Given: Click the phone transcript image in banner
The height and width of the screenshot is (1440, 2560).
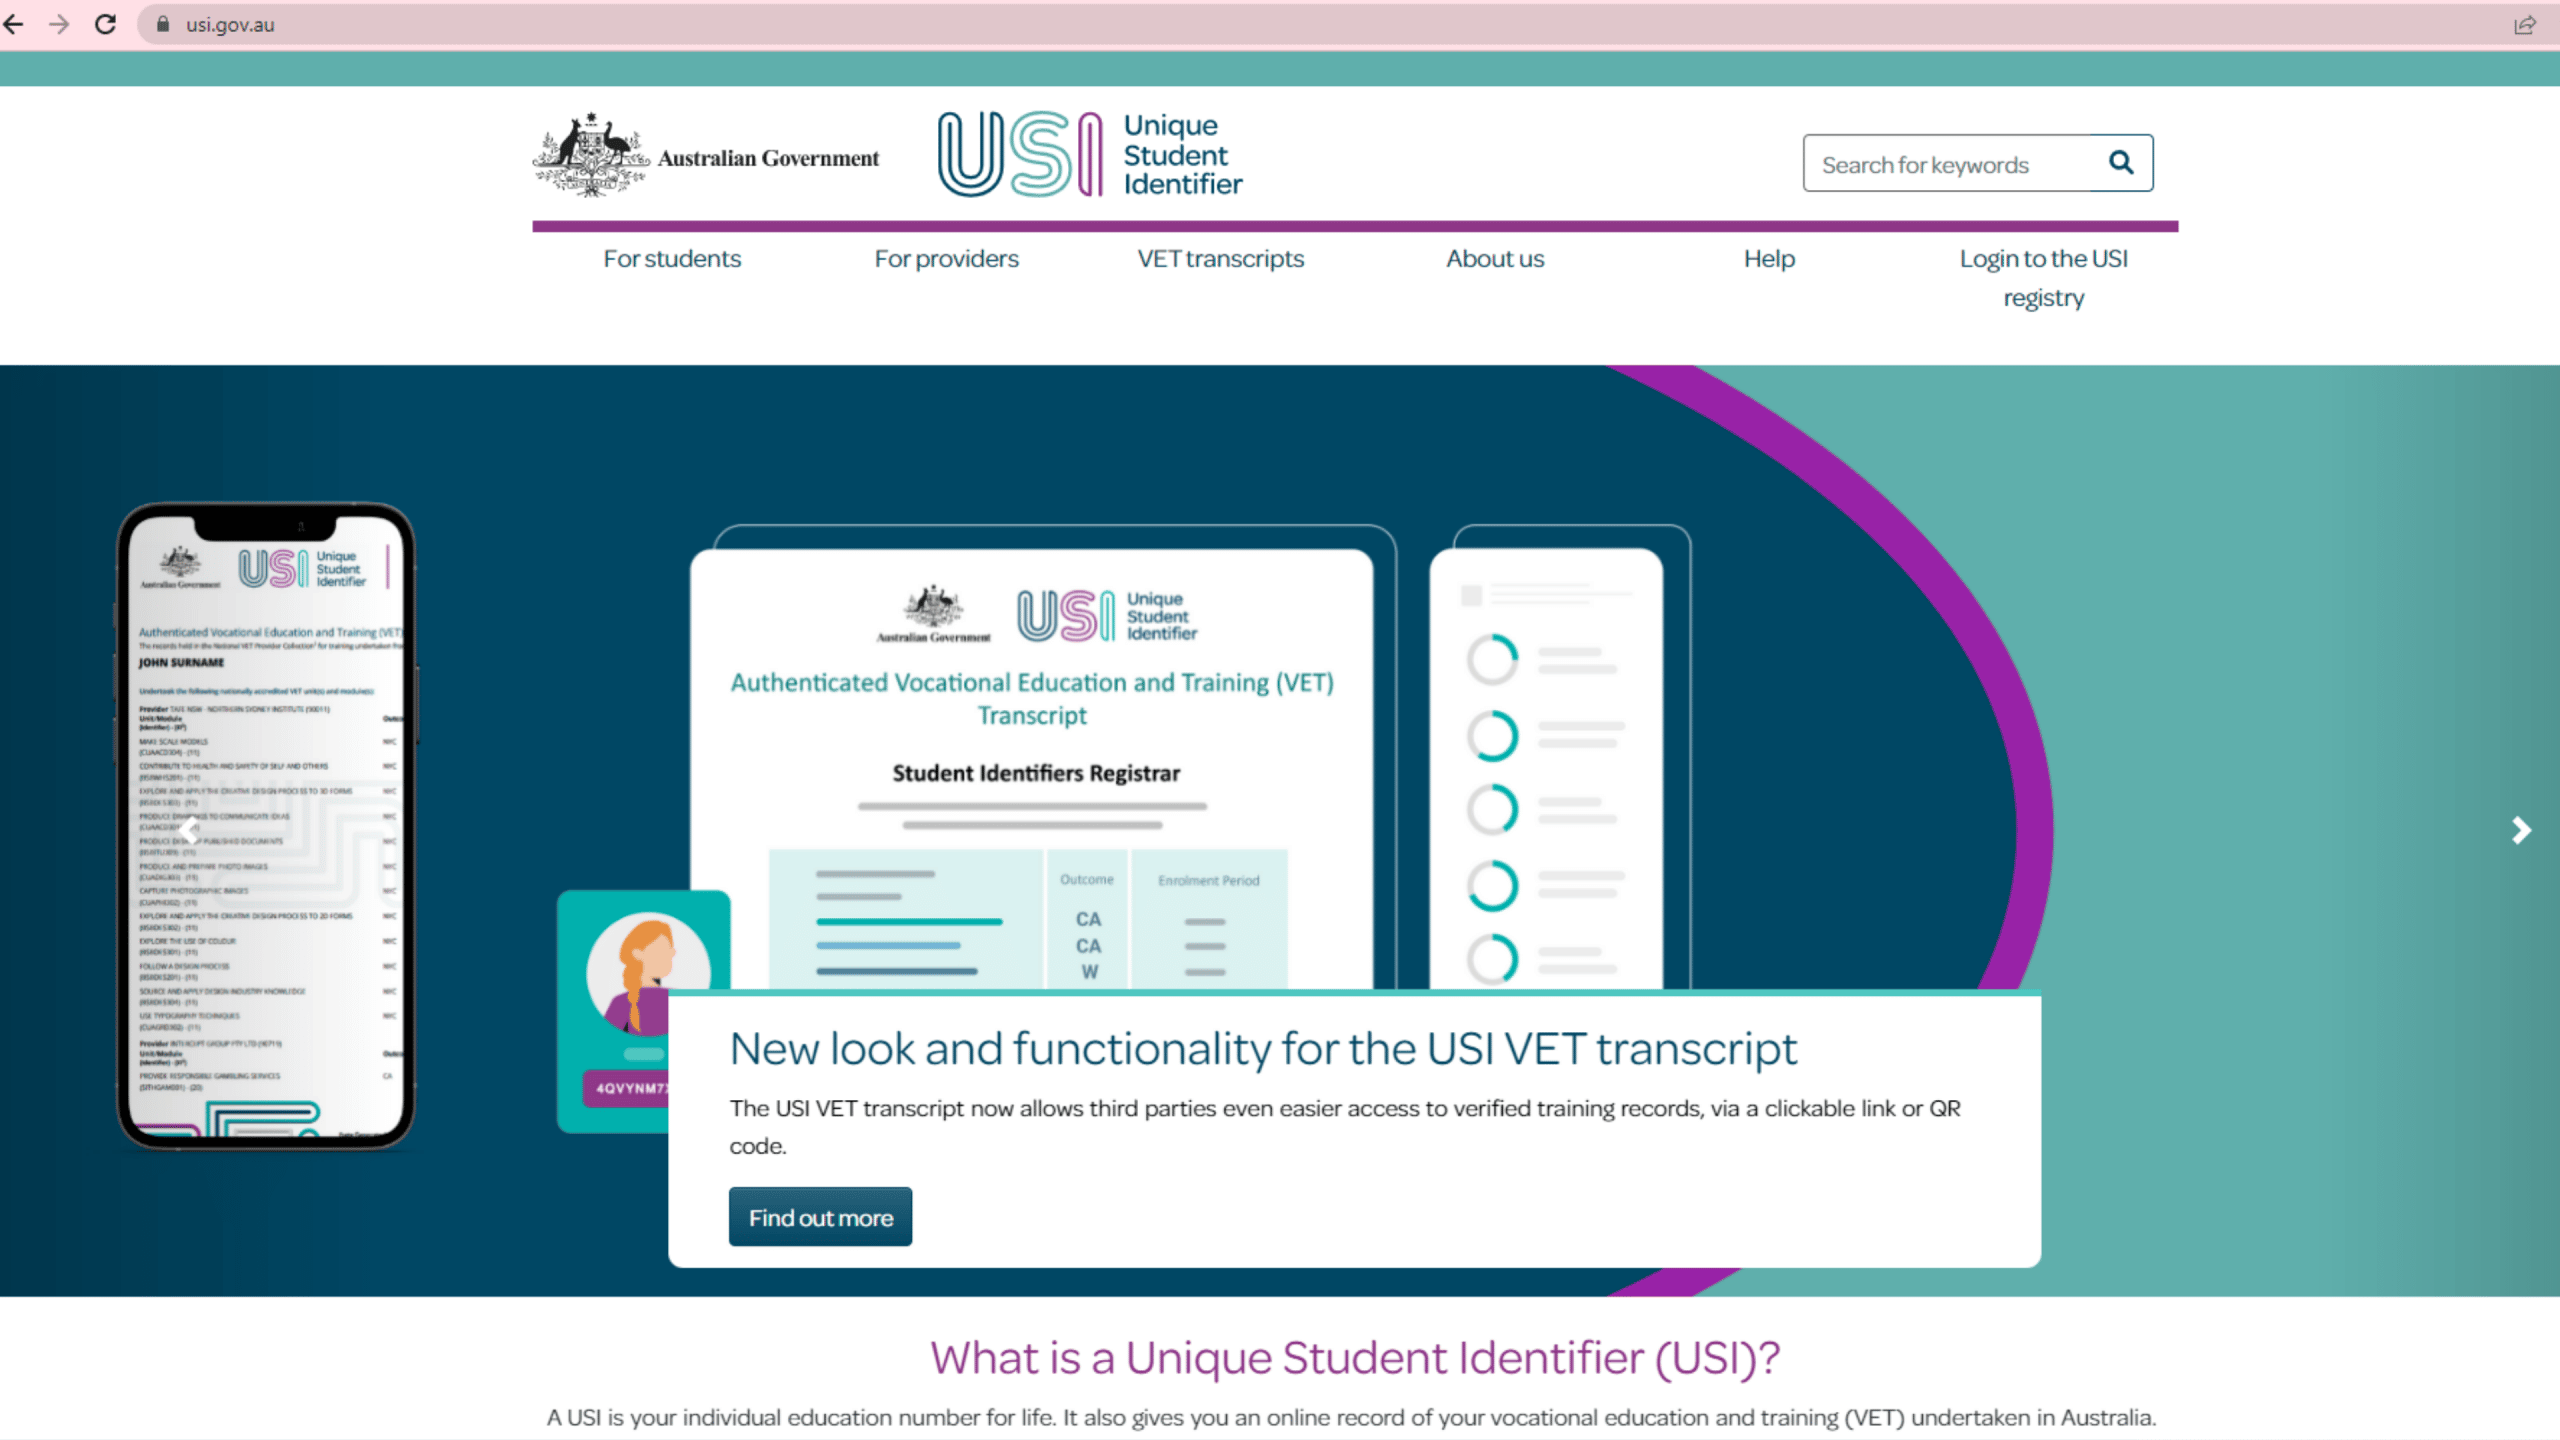Looking at the screenshot, I should click(266, 826).
